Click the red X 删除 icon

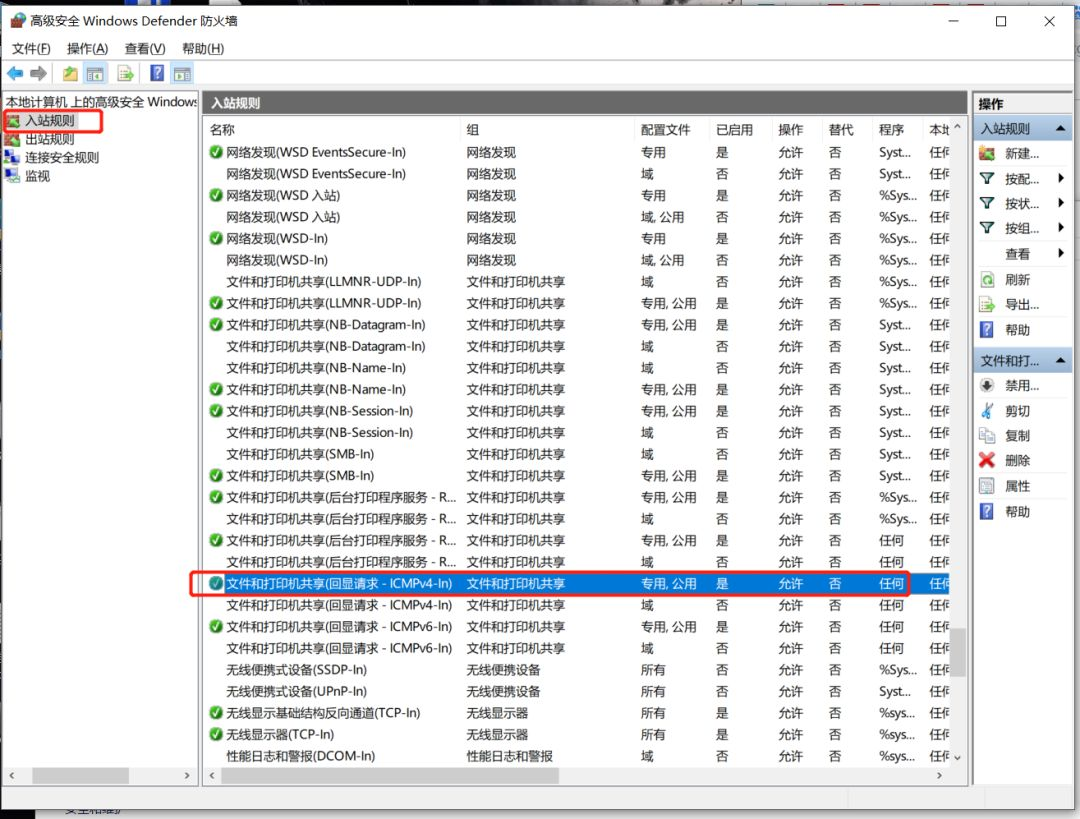[987, 461]
